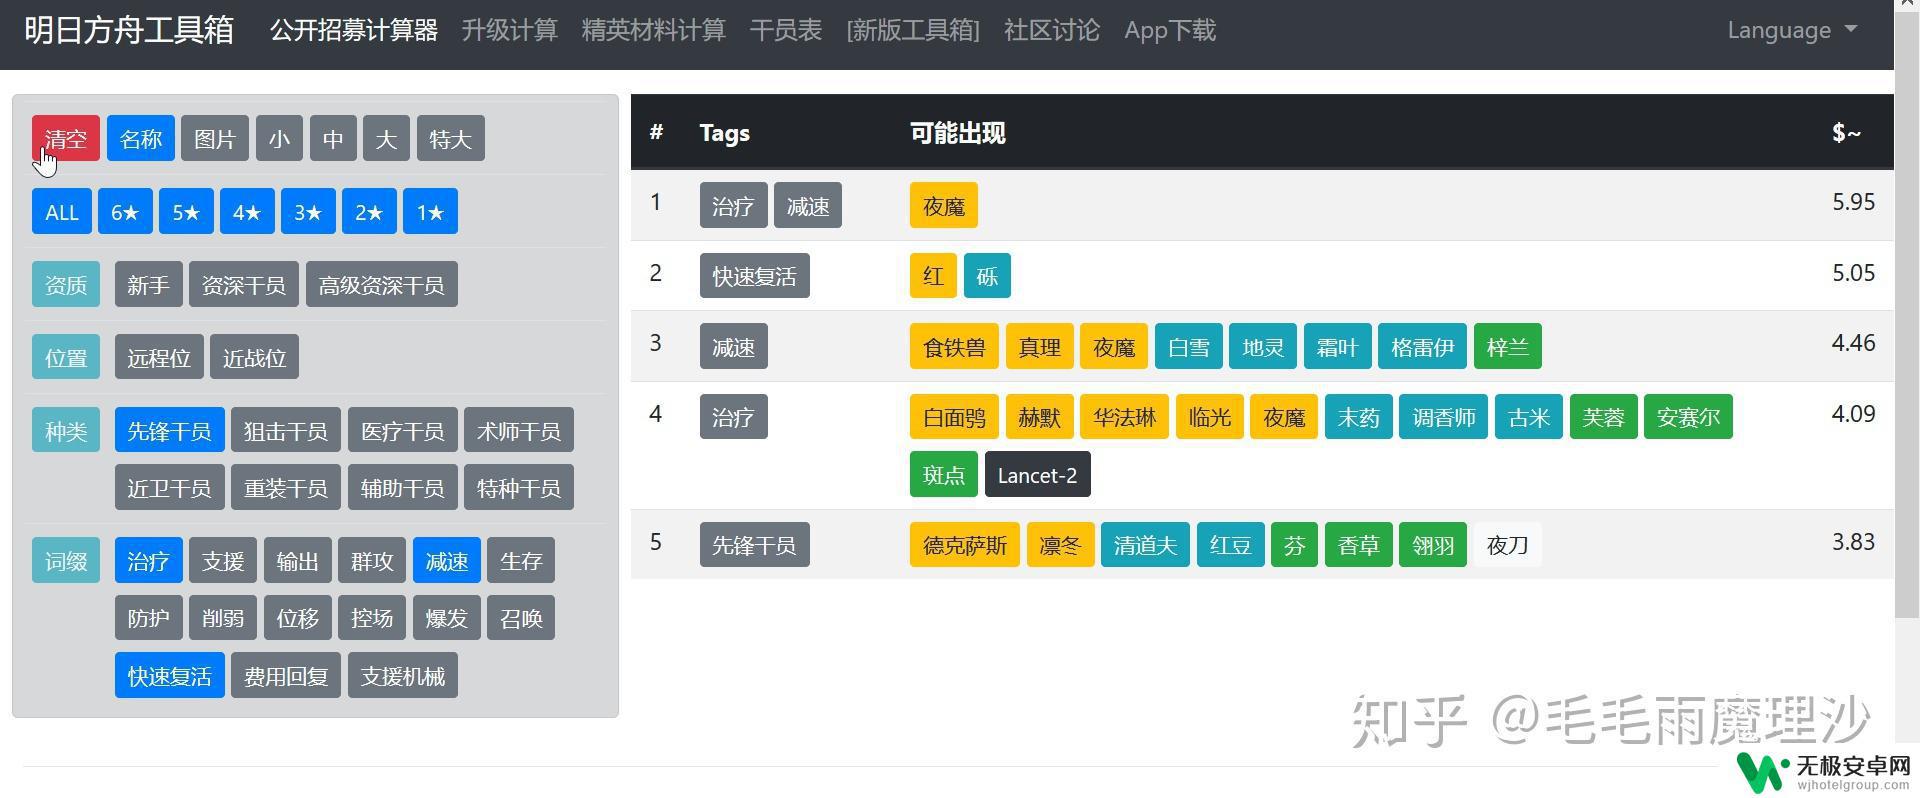Click the 资质 category label
The width and height of the screenshot is (1920, 798).
[x=66, y=284]
